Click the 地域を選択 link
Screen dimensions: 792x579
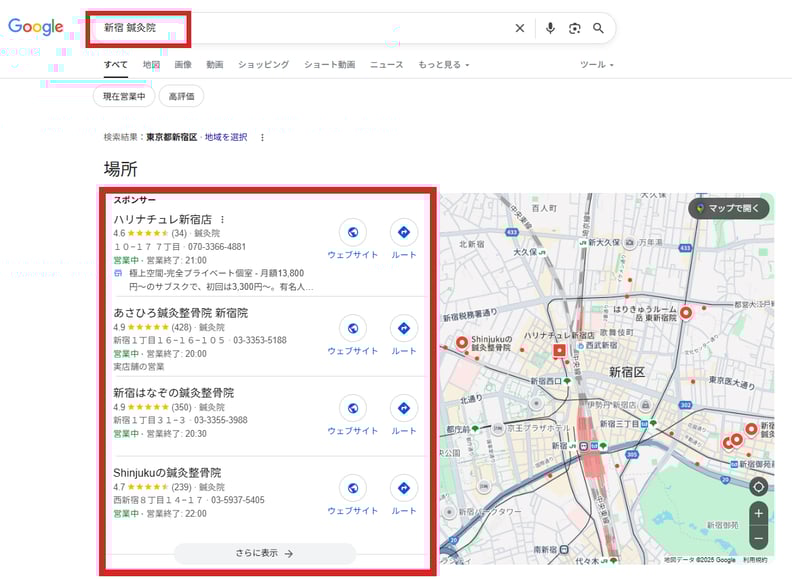226,137
